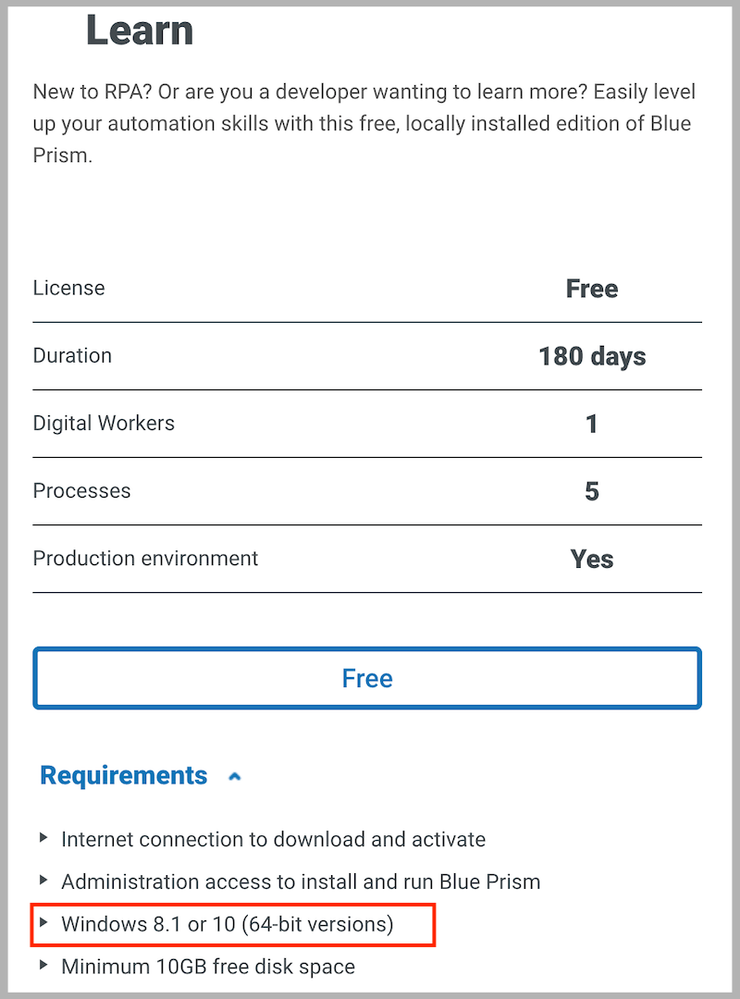Click the Processes value 5

coord(592,492)
